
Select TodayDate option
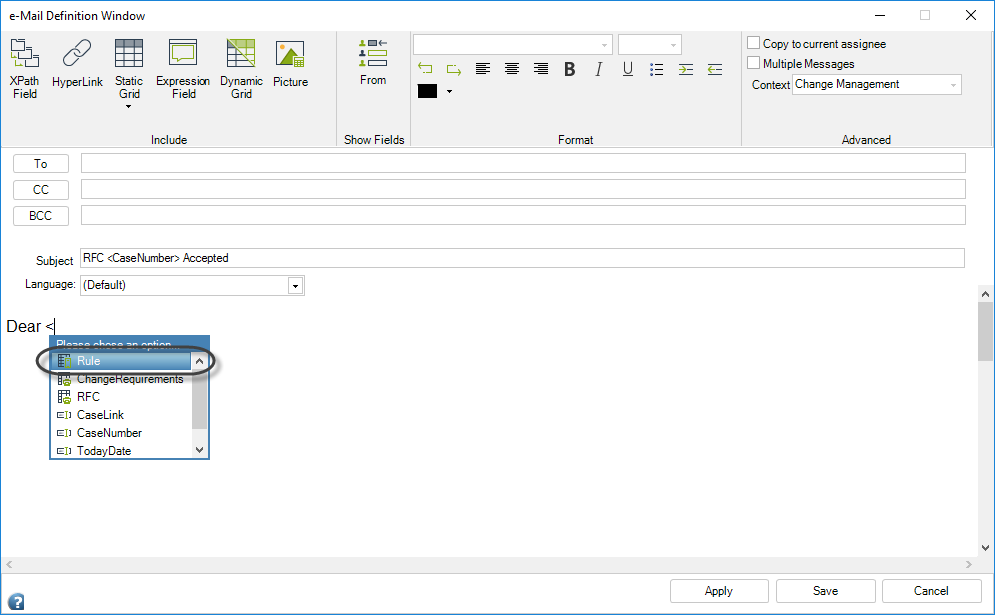[123, 451]
